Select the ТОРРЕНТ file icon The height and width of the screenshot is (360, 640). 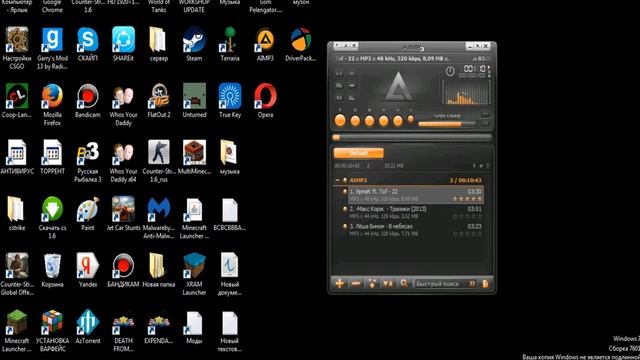tap(52, 157)
